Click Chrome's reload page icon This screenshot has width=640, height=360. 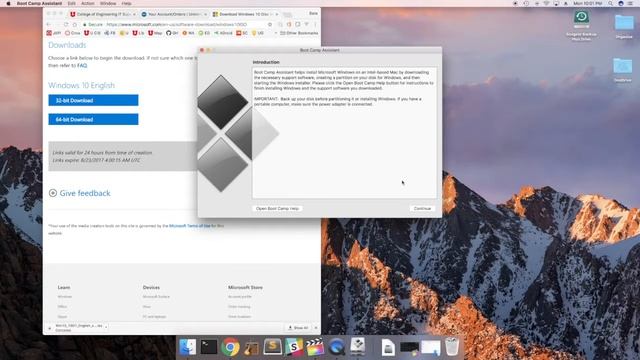[x=66, y=24]
